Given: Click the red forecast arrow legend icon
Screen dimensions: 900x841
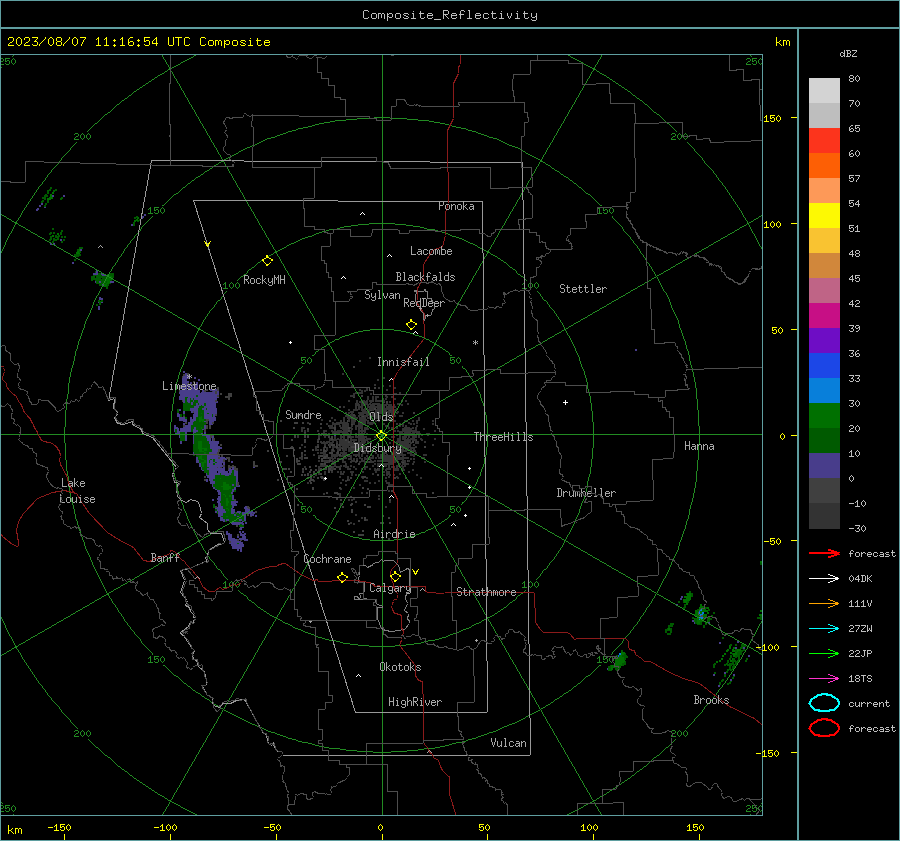Looking at the screenshot, I should (824, 553).
